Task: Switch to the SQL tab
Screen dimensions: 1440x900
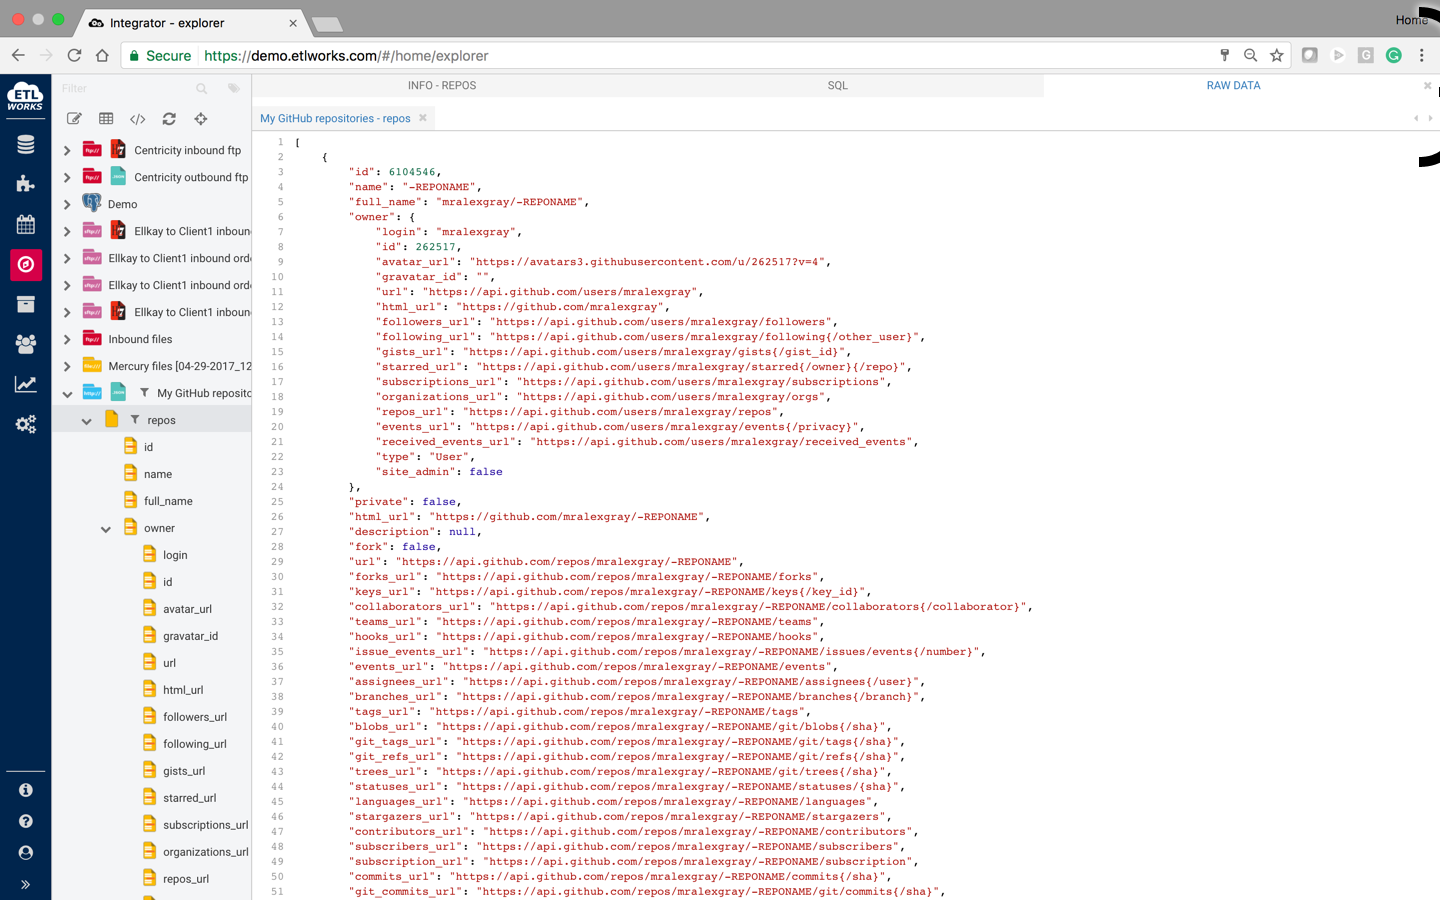Action: tap(837, 86)
